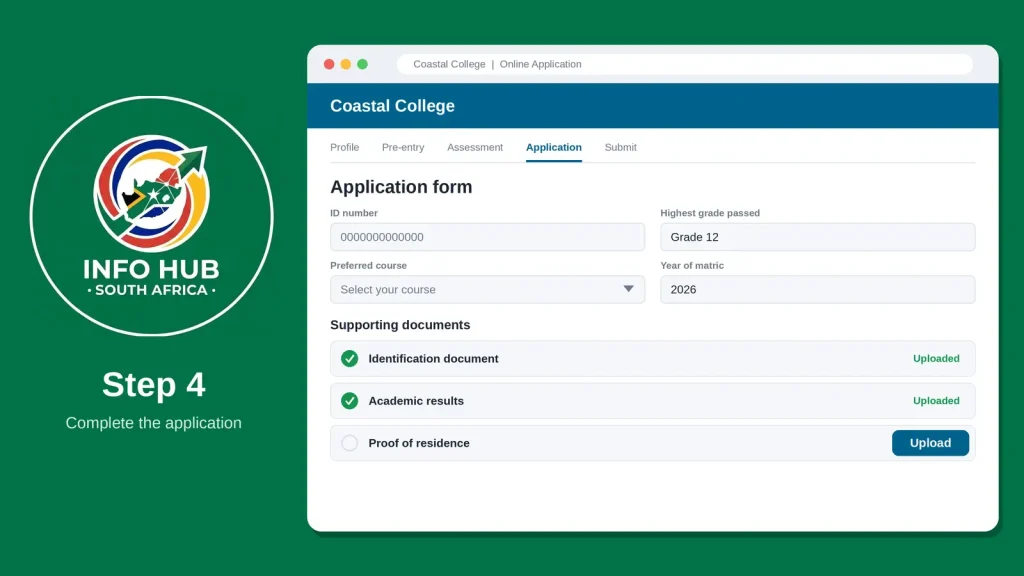1024x576 pixels.
Task: Click the Info Hub South Africa logo
Action: (x=152, y=216)
